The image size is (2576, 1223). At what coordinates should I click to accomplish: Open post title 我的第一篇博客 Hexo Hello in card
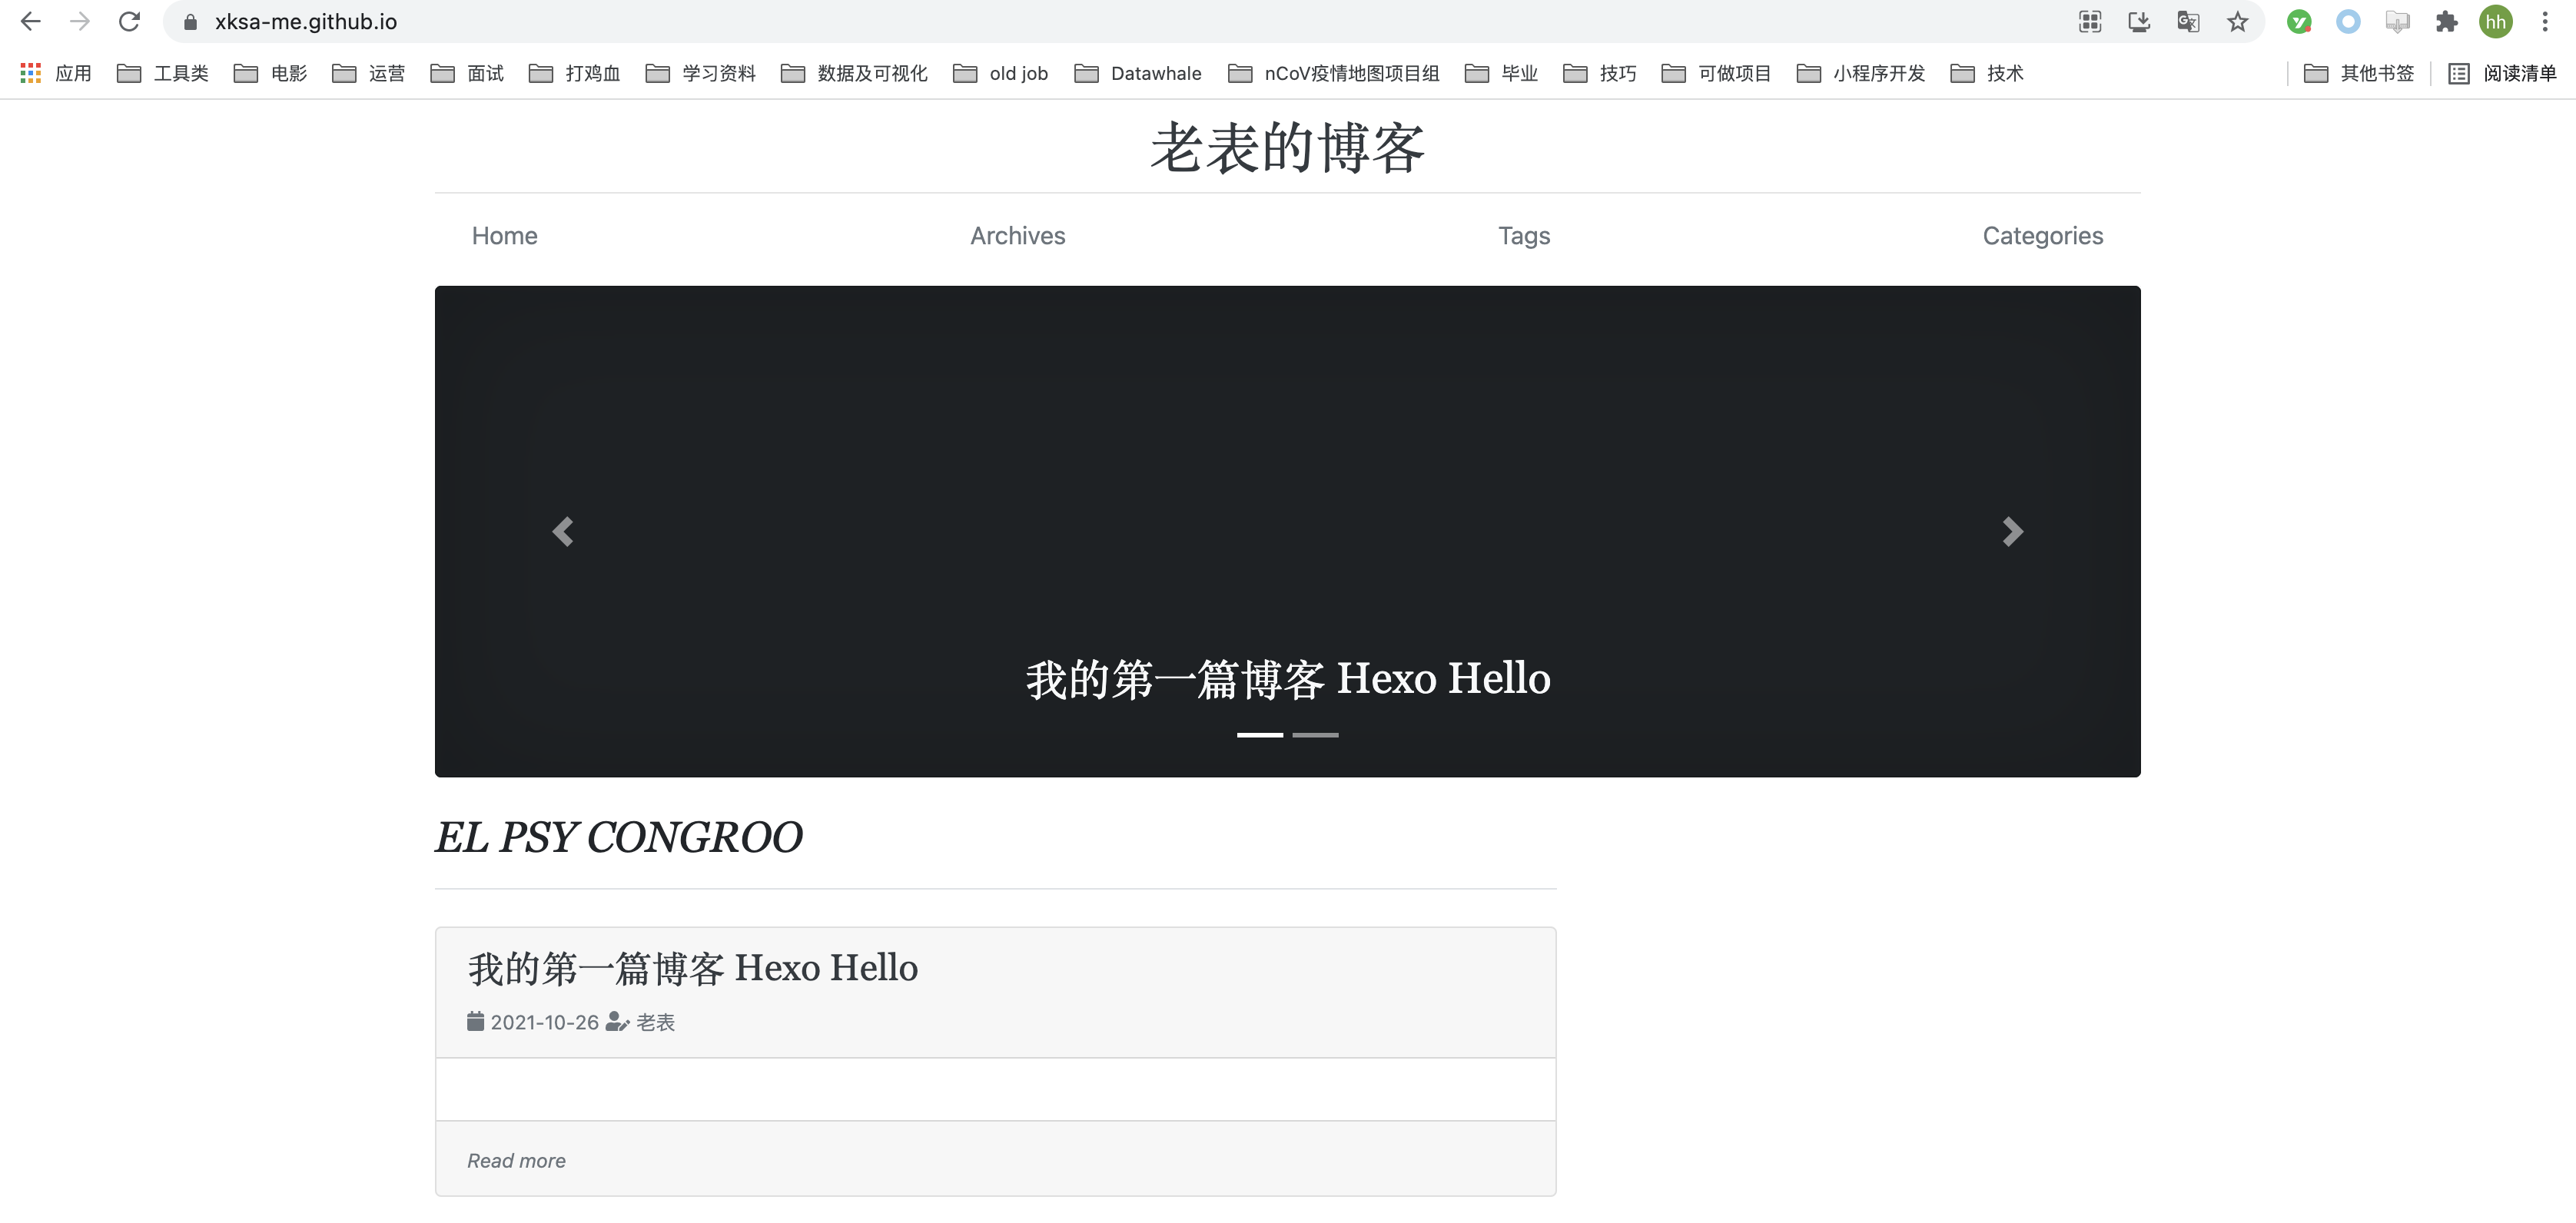coord(692,968)
